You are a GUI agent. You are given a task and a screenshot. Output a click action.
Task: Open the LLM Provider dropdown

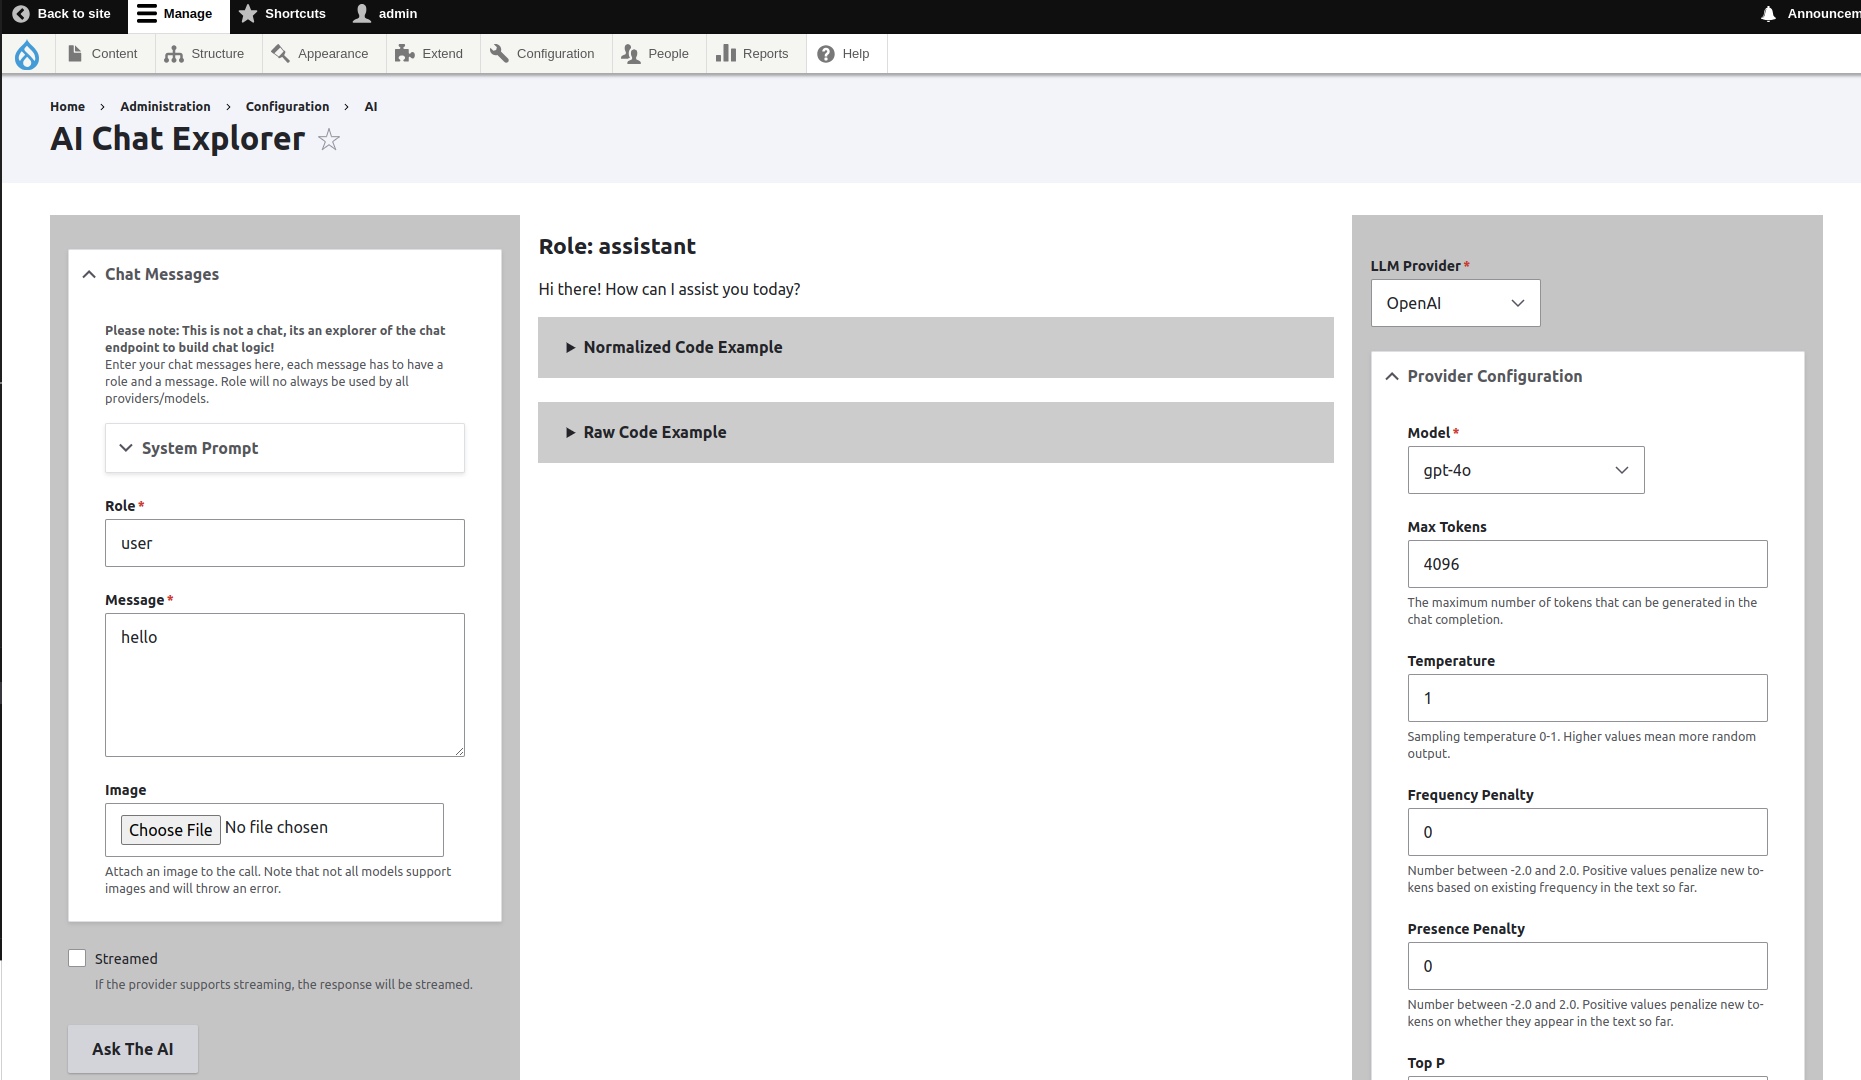(1455, 303)
